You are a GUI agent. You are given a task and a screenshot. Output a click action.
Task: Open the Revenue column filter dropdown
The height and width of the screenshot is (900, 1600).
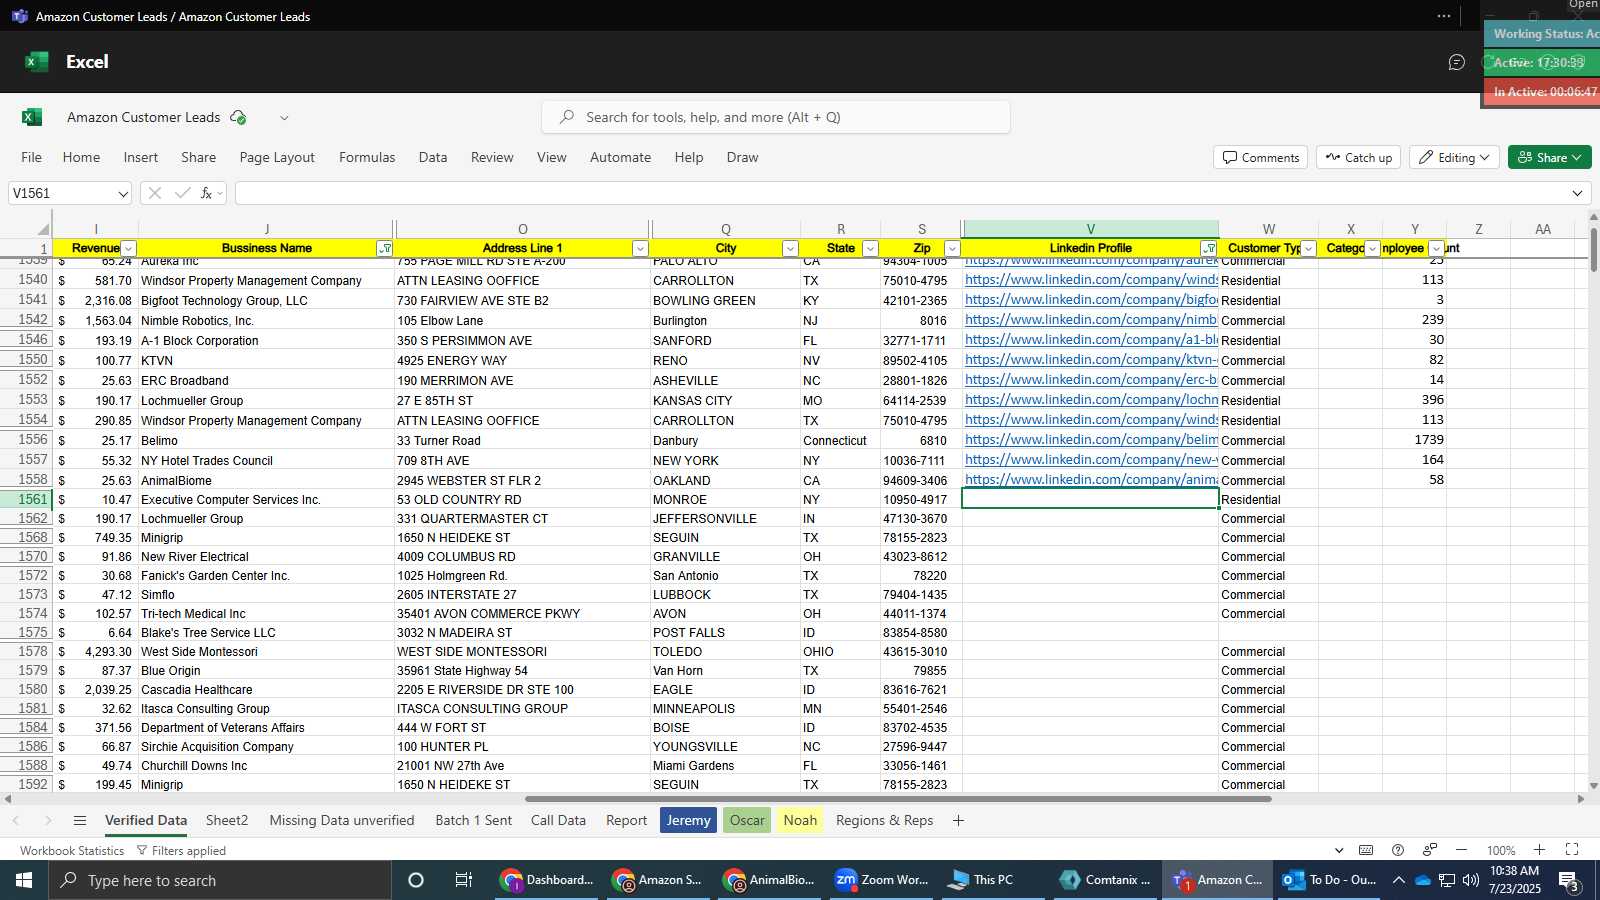(x=128, y=249)
